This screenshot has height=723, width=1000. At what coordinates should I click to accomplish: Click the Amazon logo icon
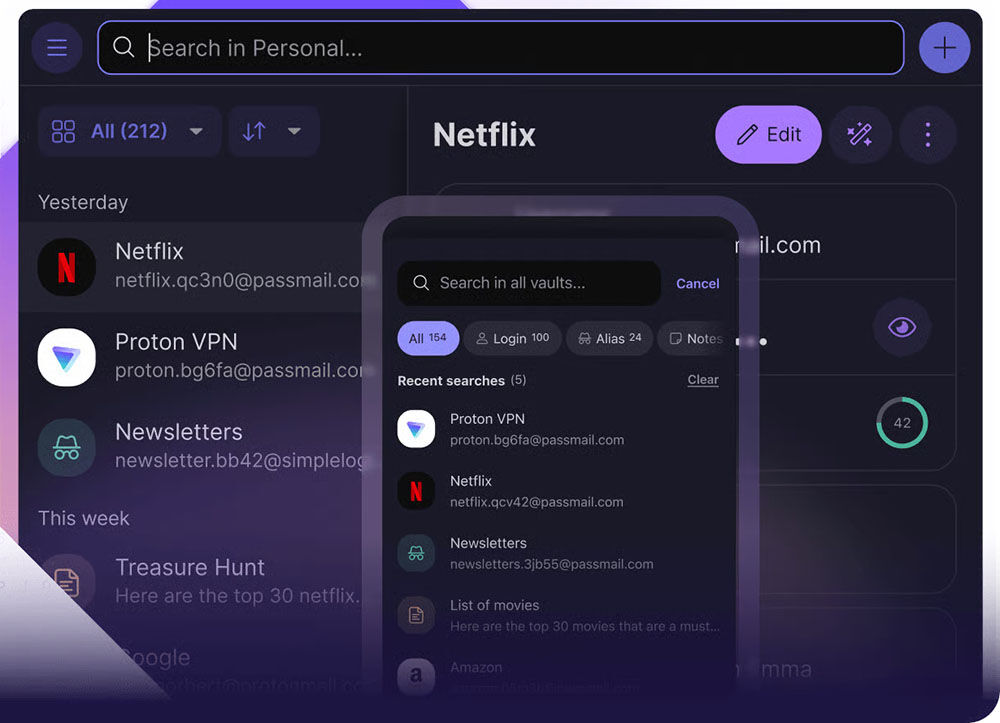point(416,676)
